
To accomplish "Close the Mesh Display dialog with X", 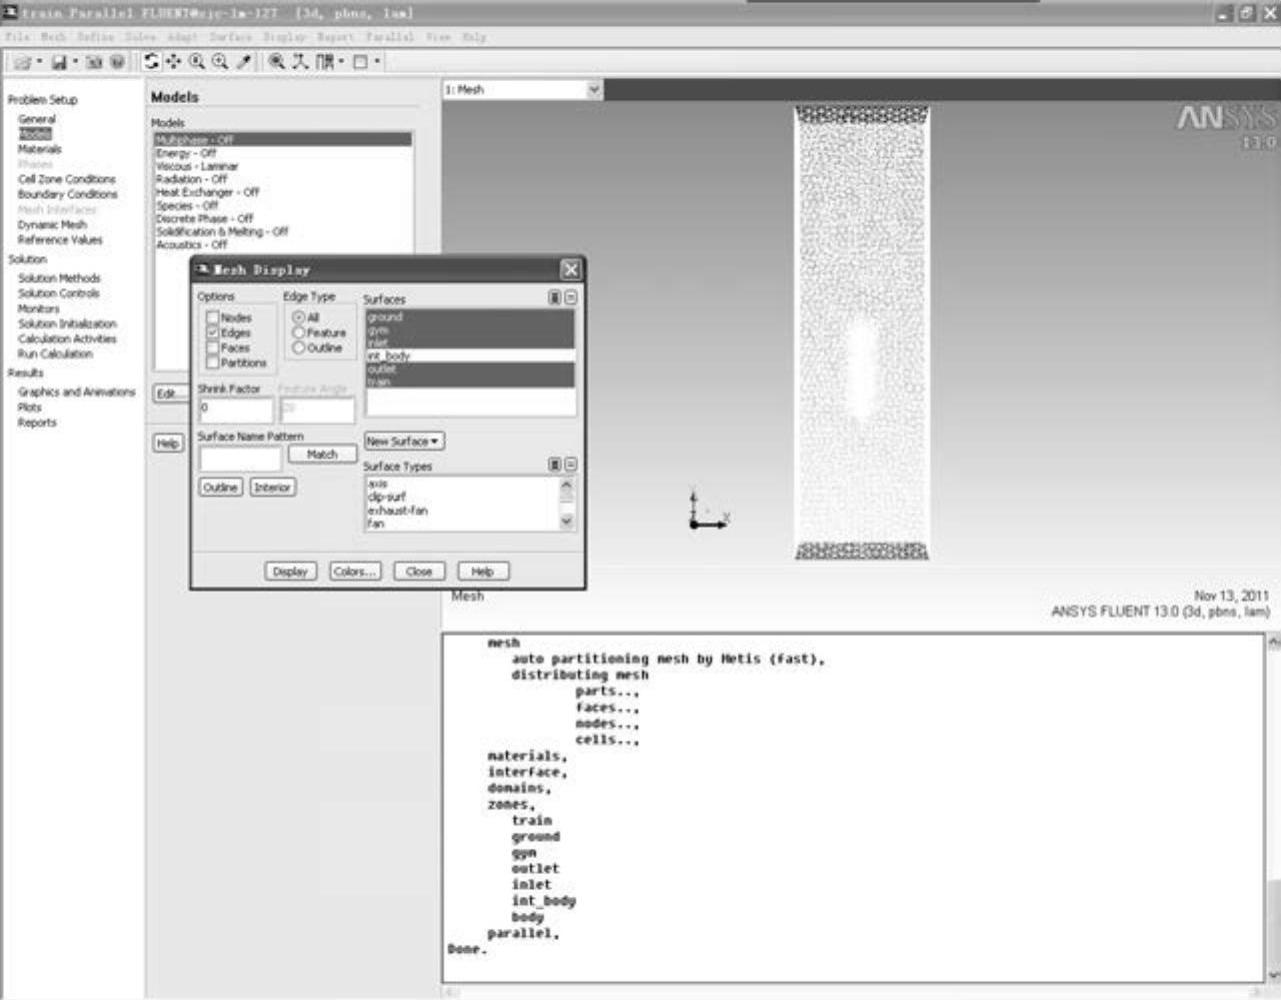I will (x=570, y=269).
